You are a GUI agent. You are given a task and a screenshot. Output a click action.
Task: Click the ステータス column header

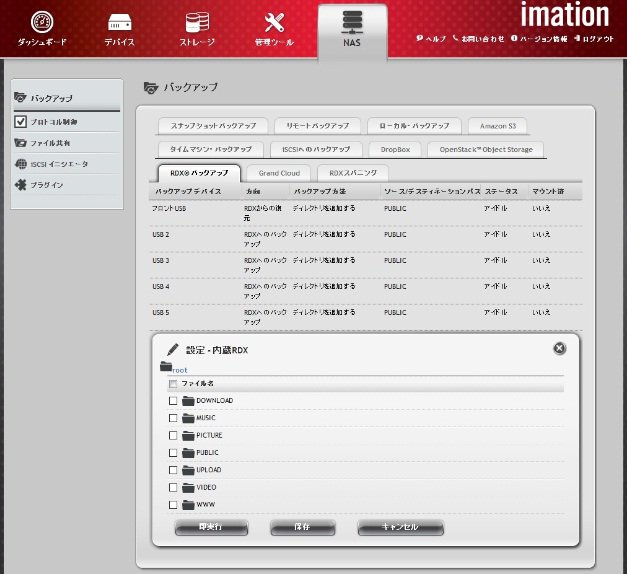click(x=501, y=191)
